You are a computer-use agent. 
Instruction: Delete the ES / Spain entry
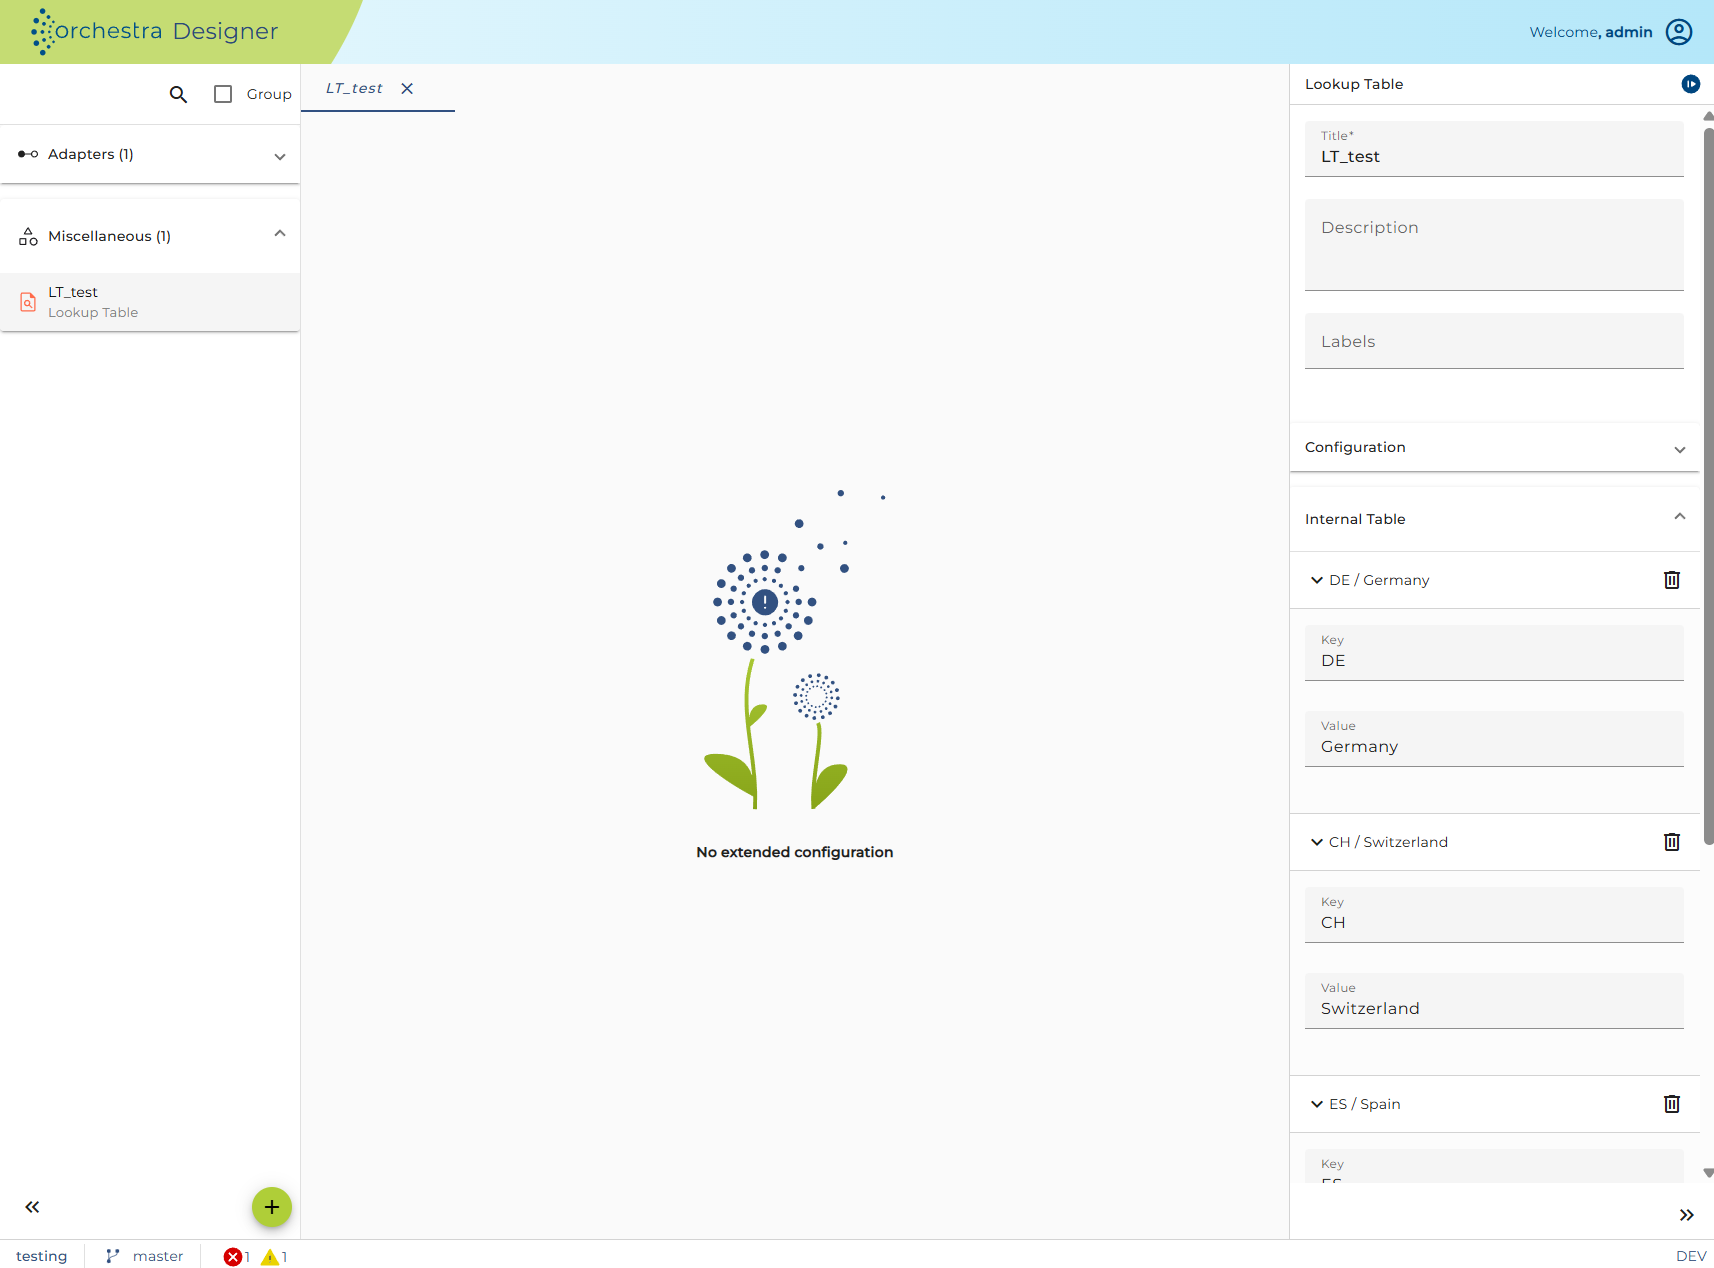tap(1671, 1104)
